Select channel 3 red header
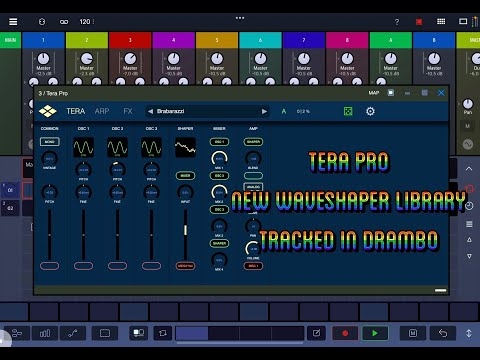Viewport: 480px width, 360px height. pyautogui.click(x=130, y=40)
